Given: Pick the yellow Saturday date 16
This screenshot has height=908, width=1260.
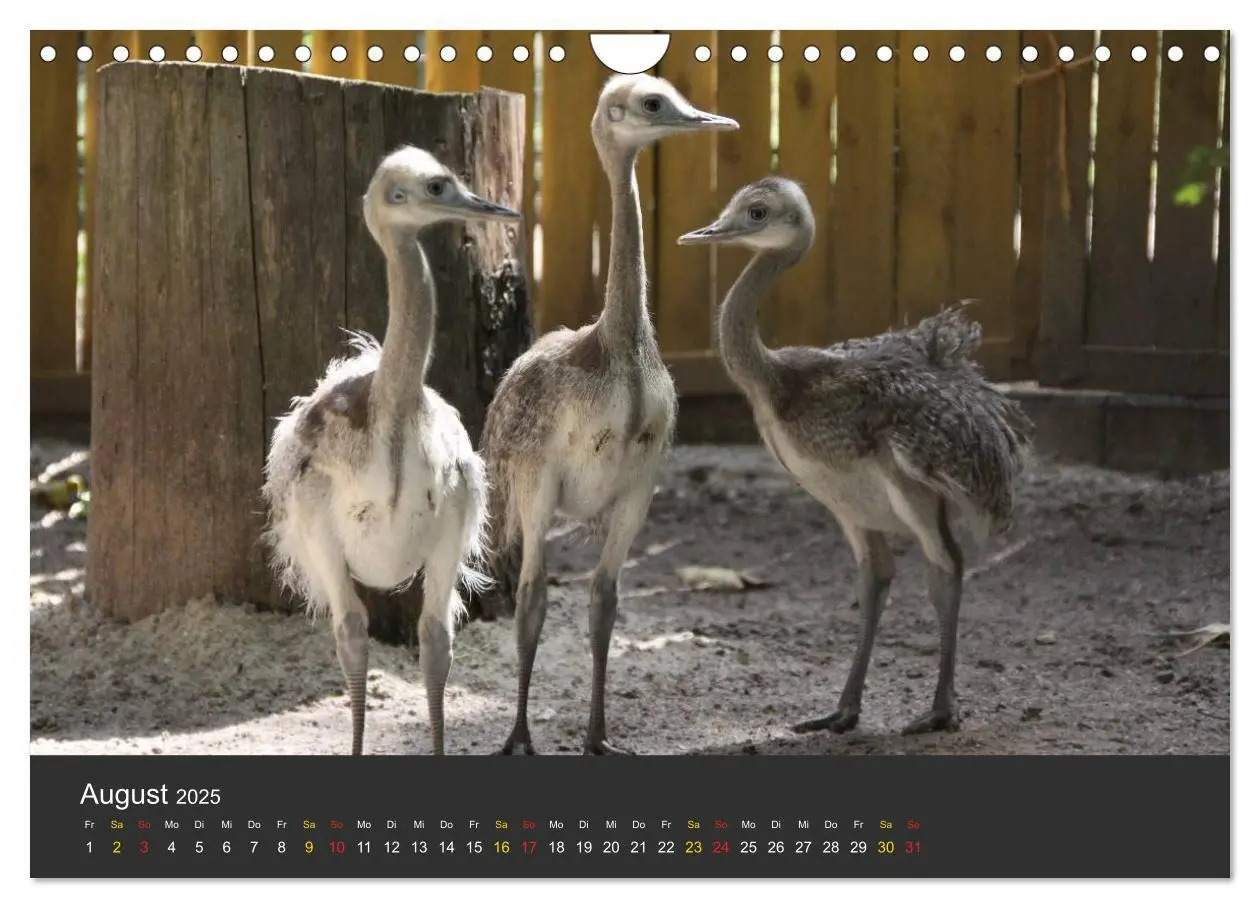Looking at the screenshot, I should 502,847.
